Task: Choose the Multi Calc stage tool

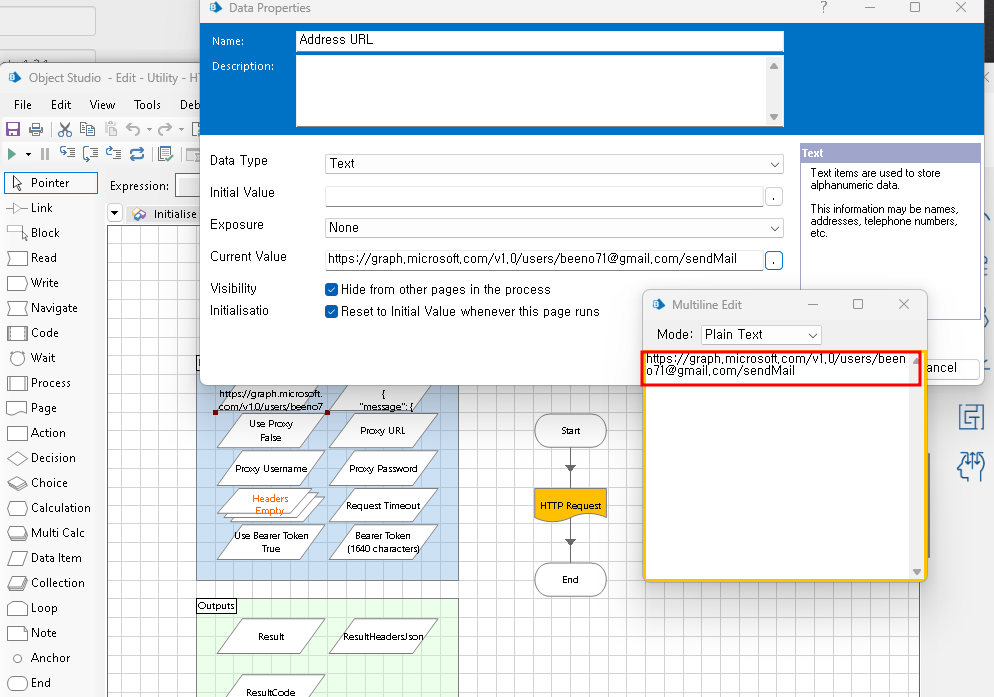Action: 57,533
